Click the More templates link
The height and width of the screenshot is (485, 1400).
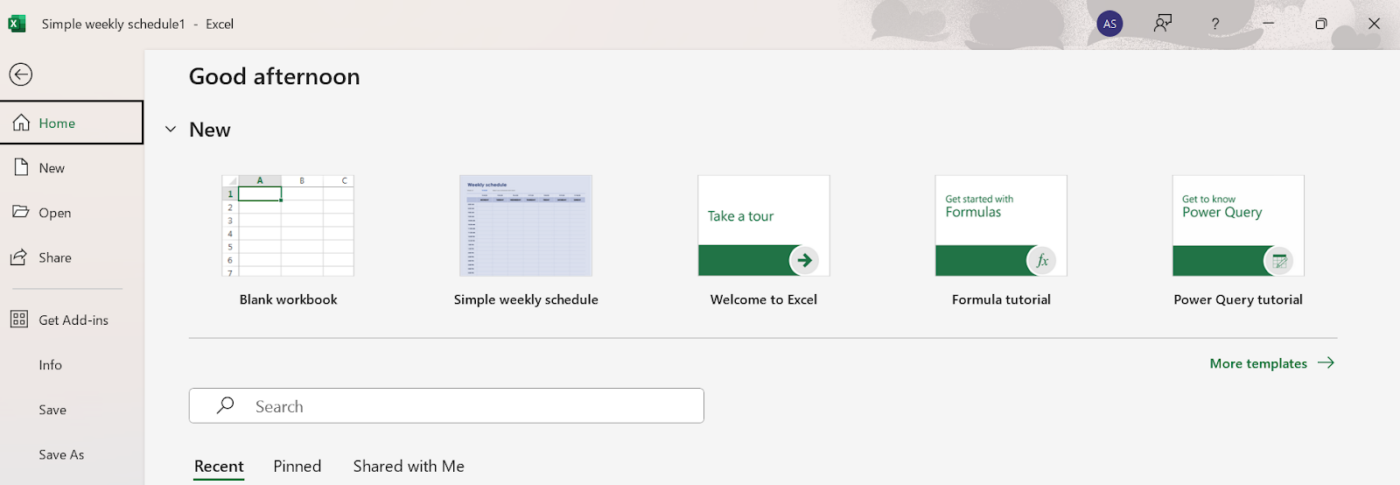pos(1272,363)
